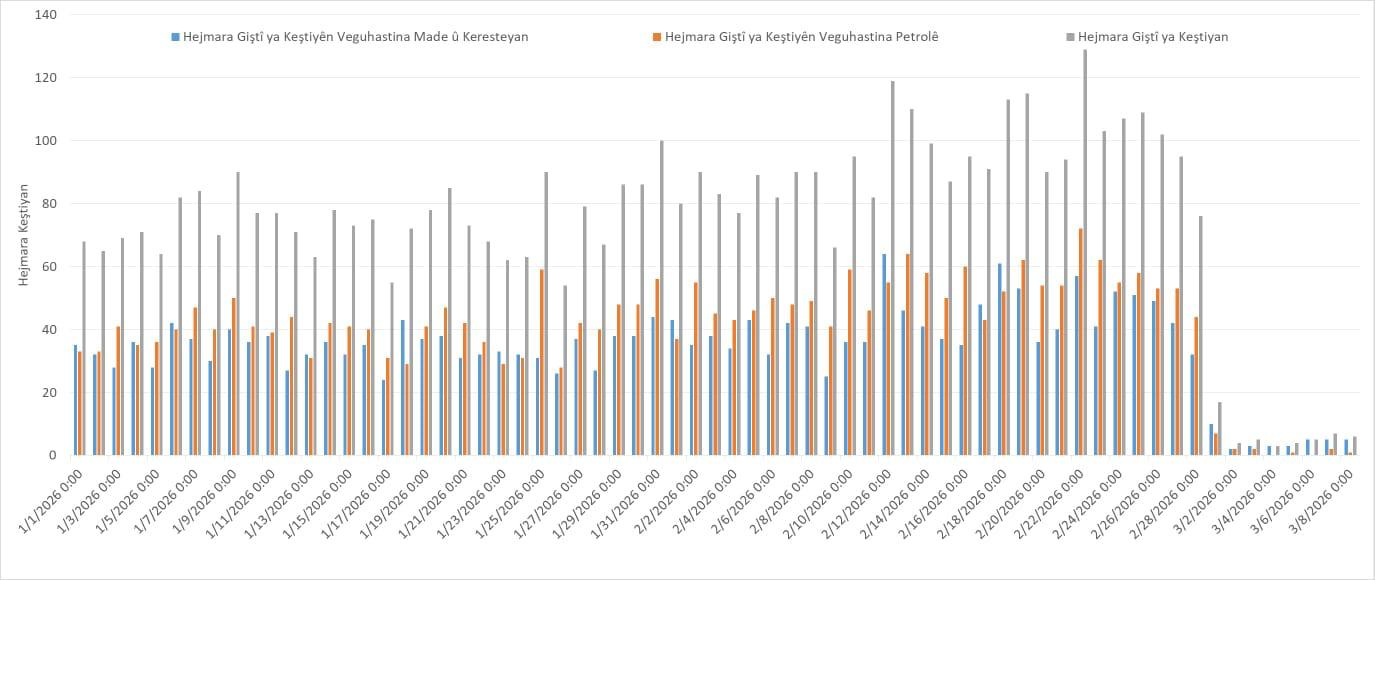Click the gray legend marker for Hejmara Giştî ya Keştiyan
1393x674 pixels.
coord(1070,37)
